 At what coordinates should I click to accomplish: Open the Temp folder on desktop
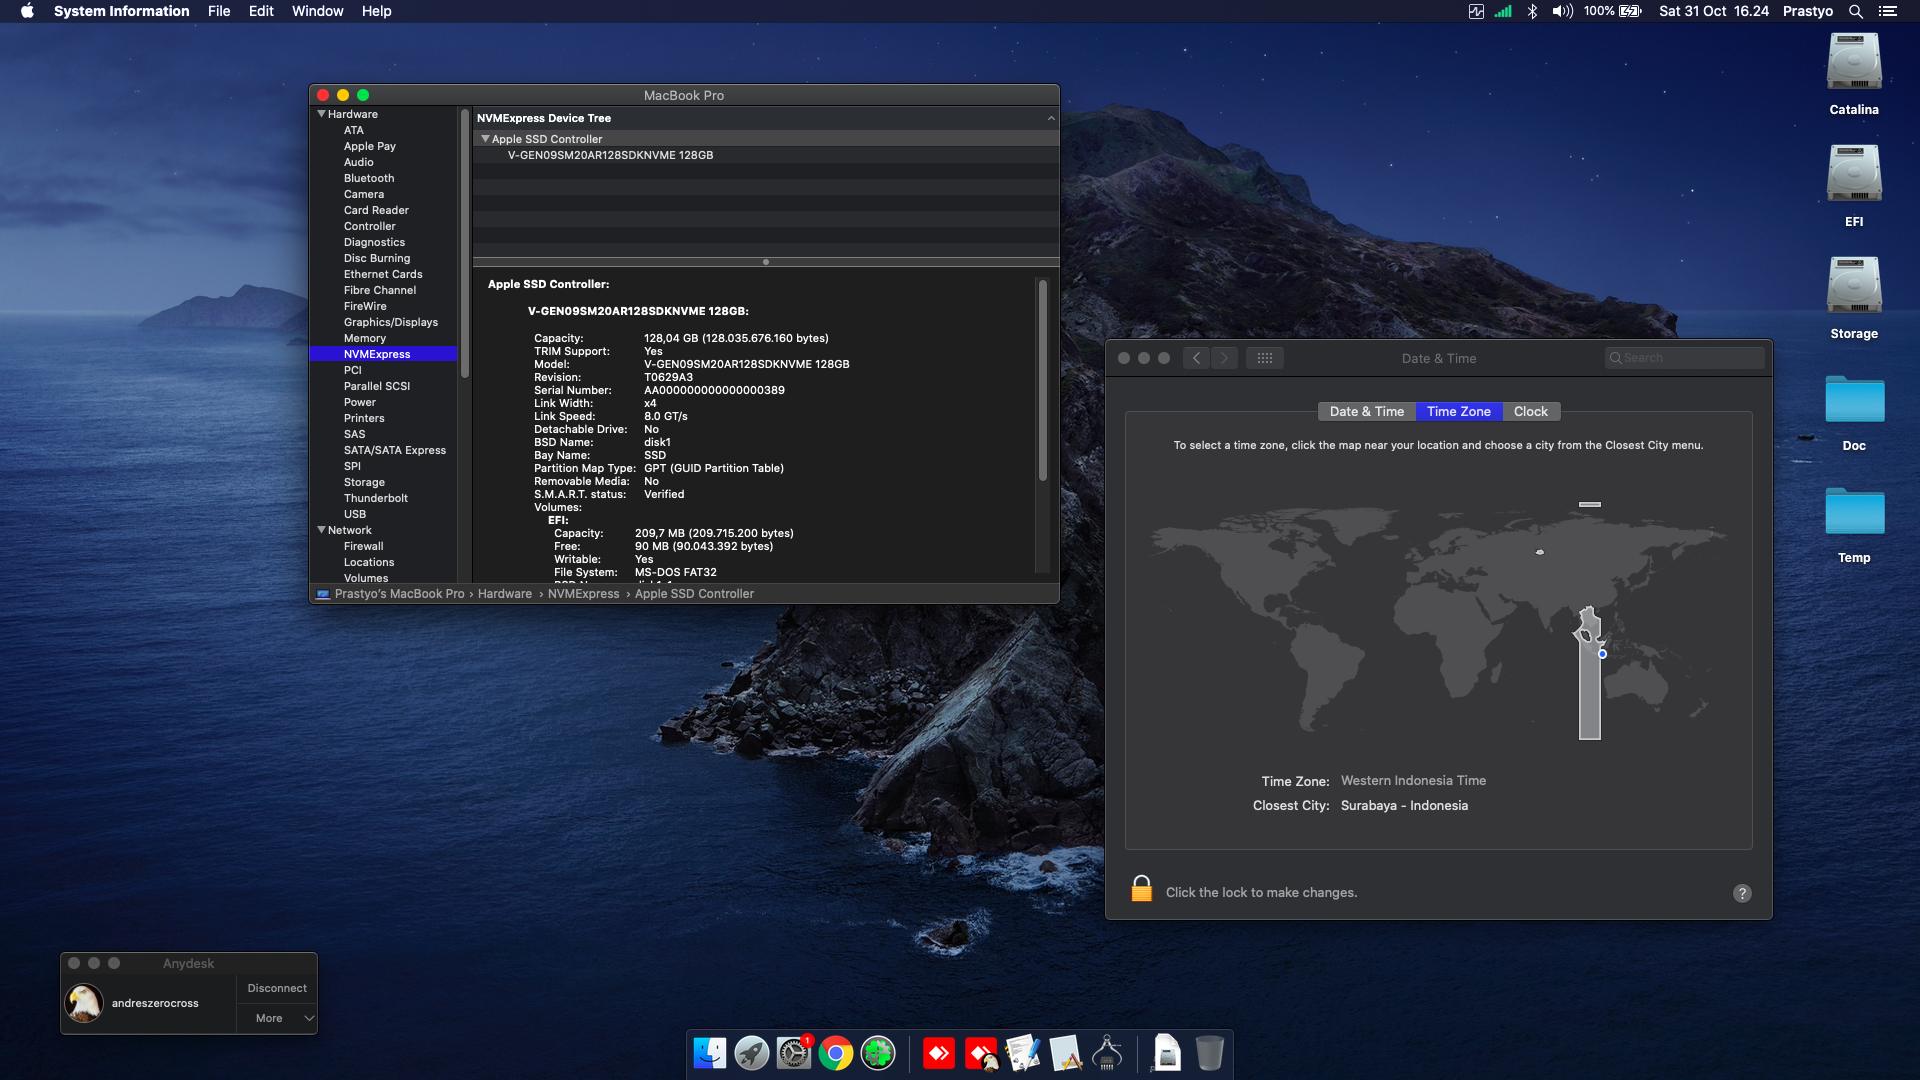point(1854,511)
